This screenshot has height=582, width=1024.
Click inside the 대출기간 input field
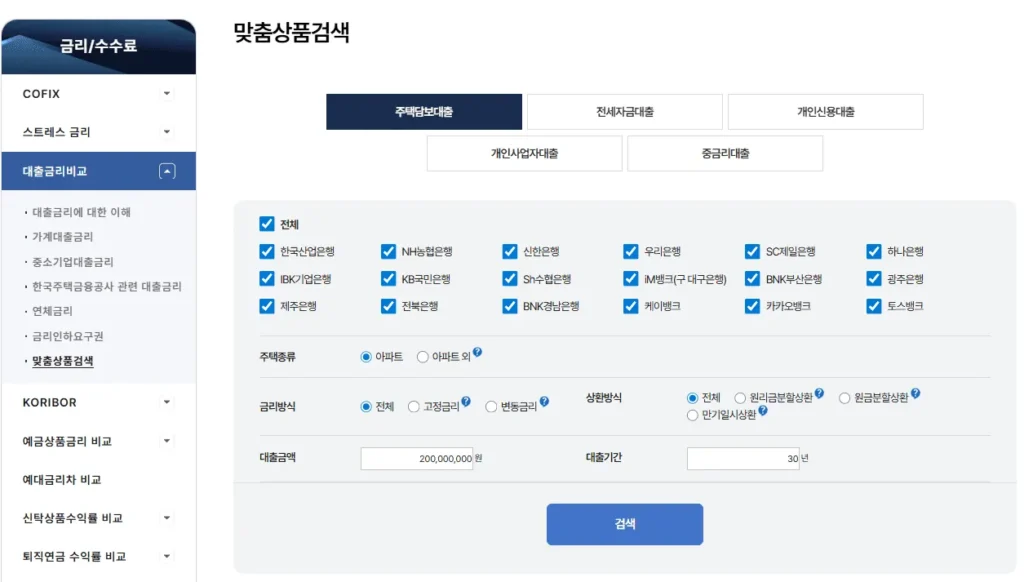click(744, 458)
